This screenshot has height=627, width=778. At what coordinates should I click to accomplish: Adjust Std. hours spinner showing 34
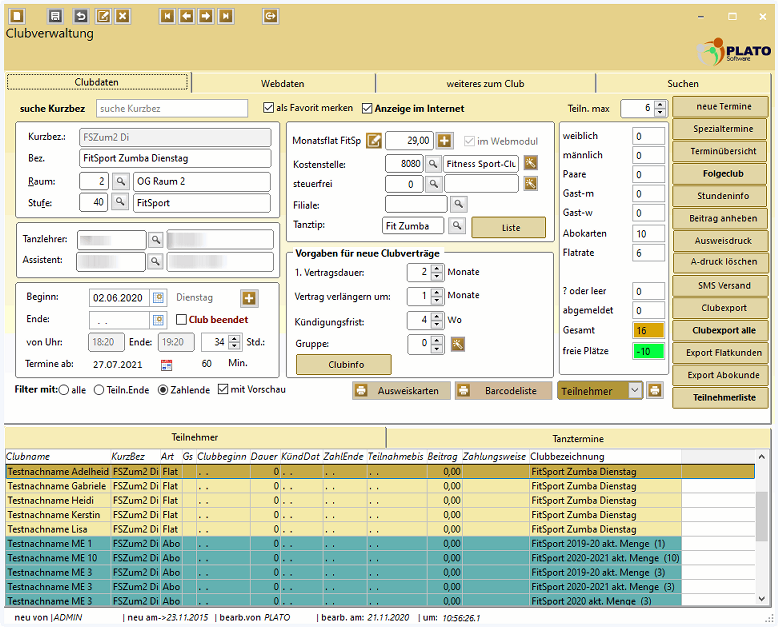tap(235, 342)
